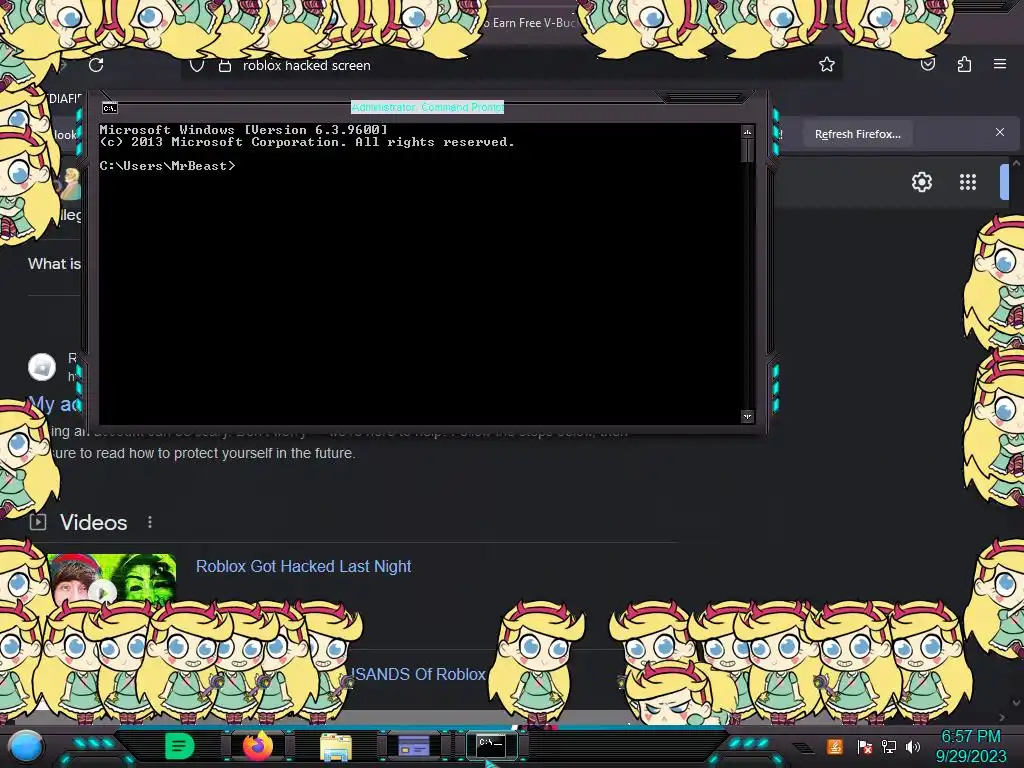
Task: Open the Firefox hamburger application menu
Action: coord(1000,64)
